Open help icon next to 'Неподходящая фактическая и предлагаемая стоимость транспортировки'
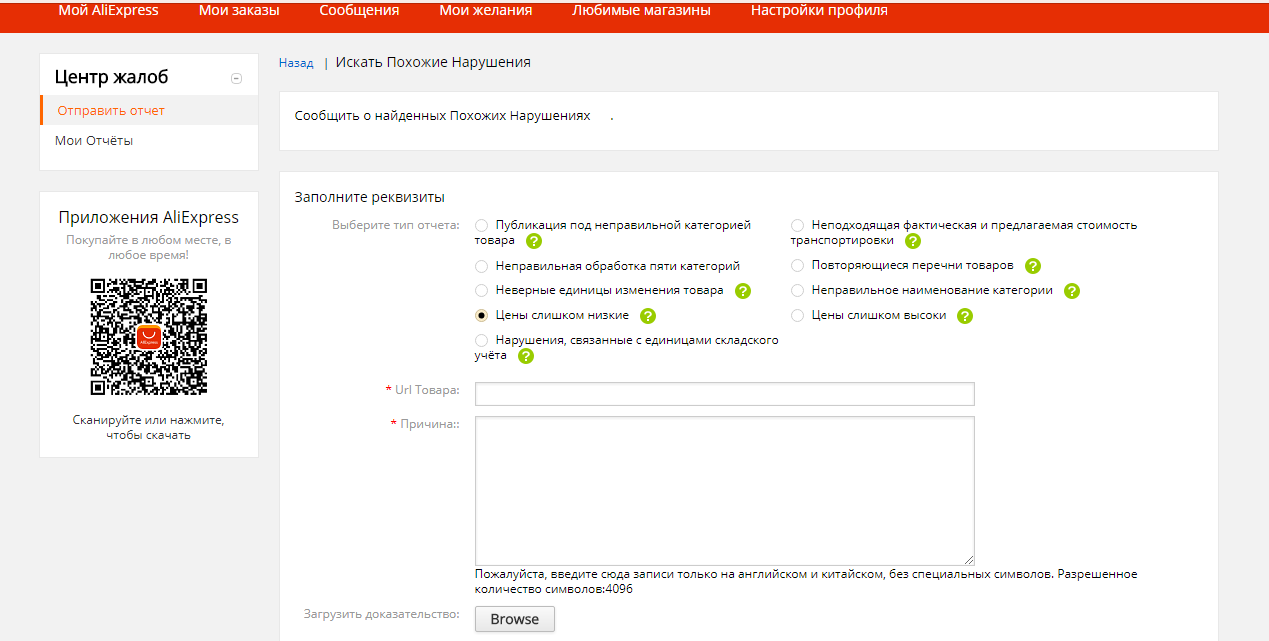The image size is (1269, 641). (913, 241)
